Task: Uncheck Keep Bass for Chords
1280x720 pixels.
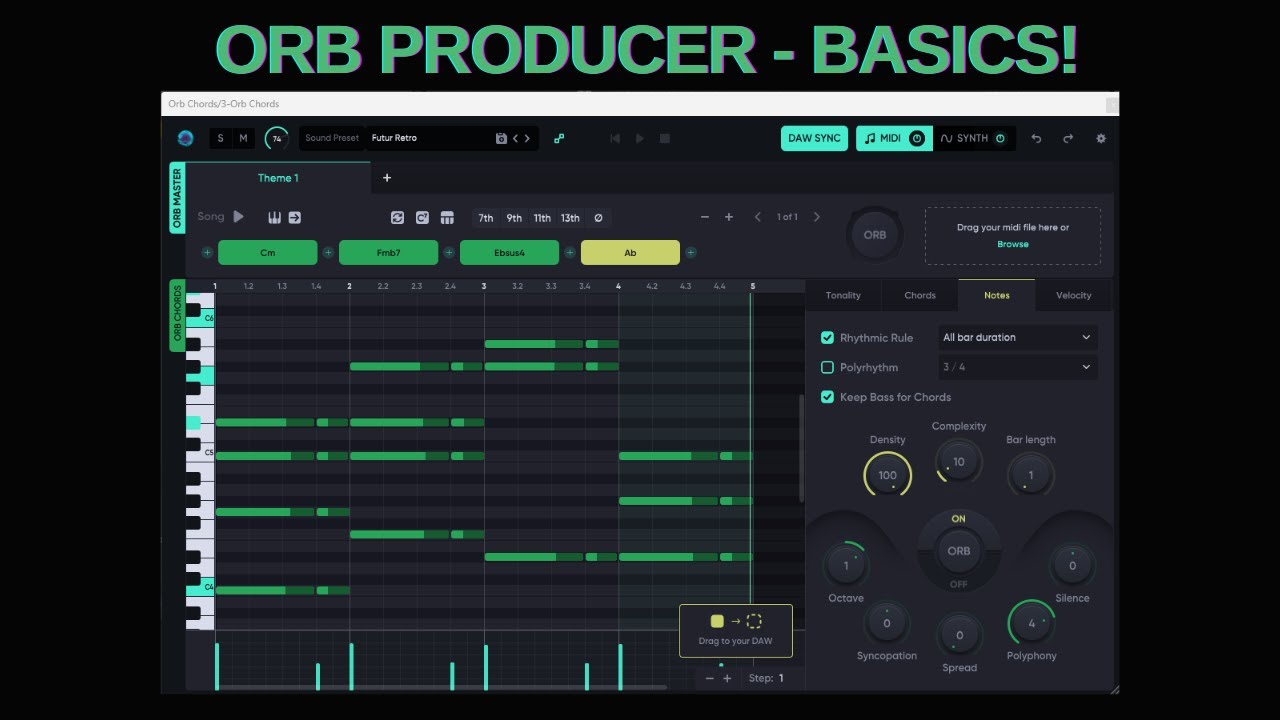Action: (827, 397)
